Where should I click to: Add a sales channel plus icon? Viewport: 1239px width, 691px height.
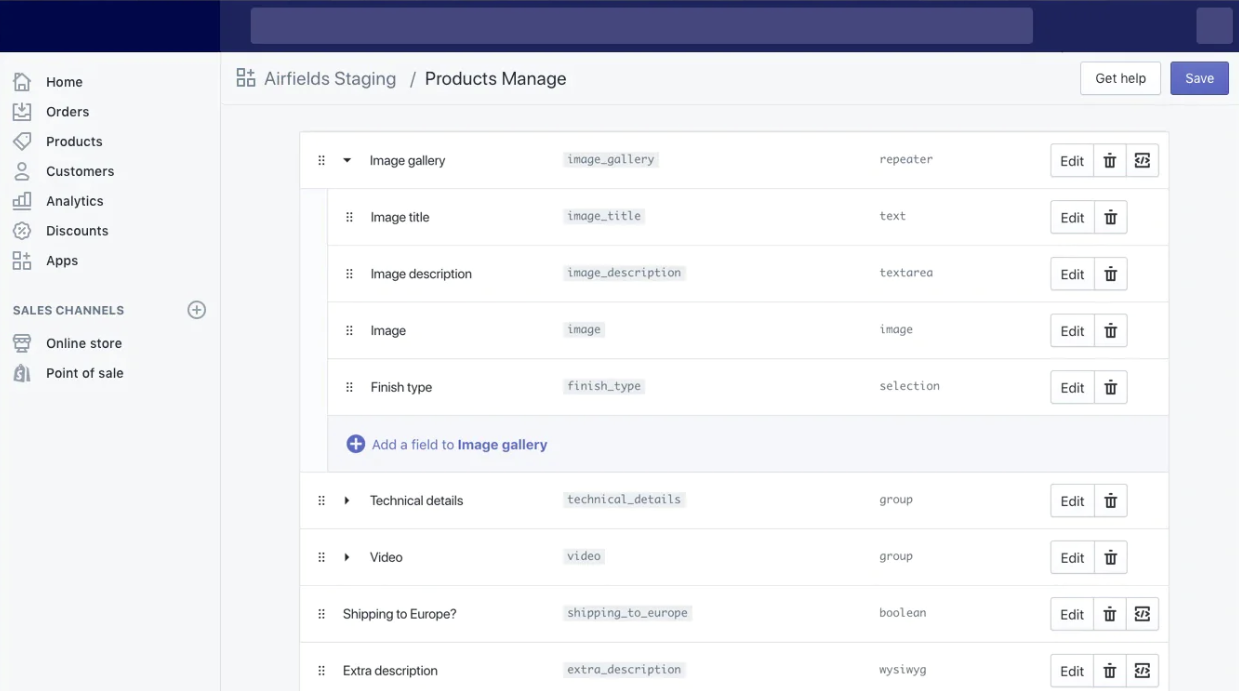(197, 310)
